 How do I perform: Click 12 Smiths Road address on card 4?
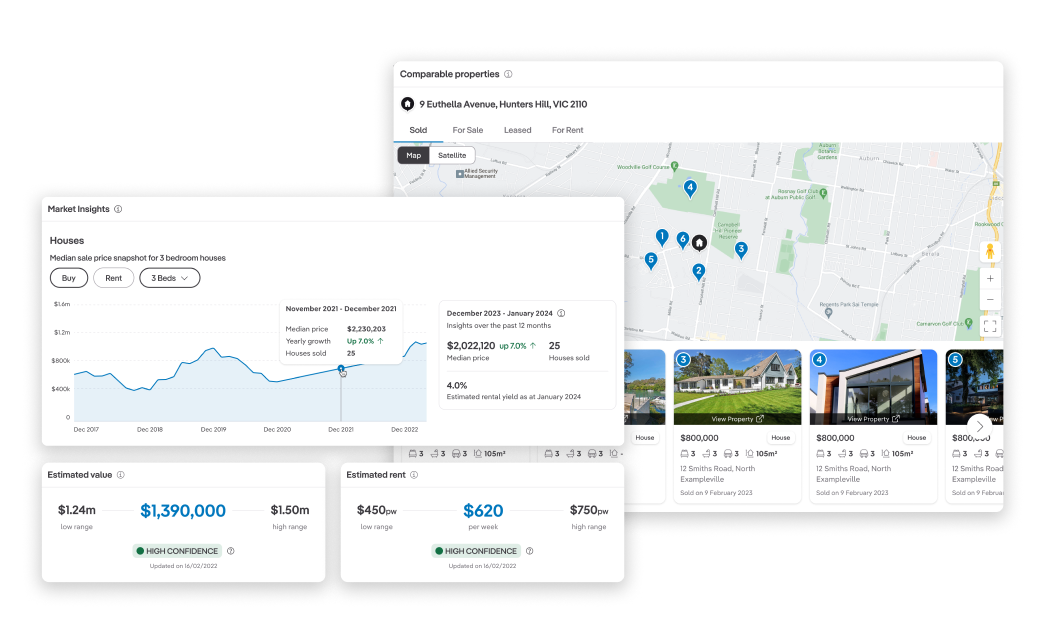pyautogui.click(x=853, y=474)
